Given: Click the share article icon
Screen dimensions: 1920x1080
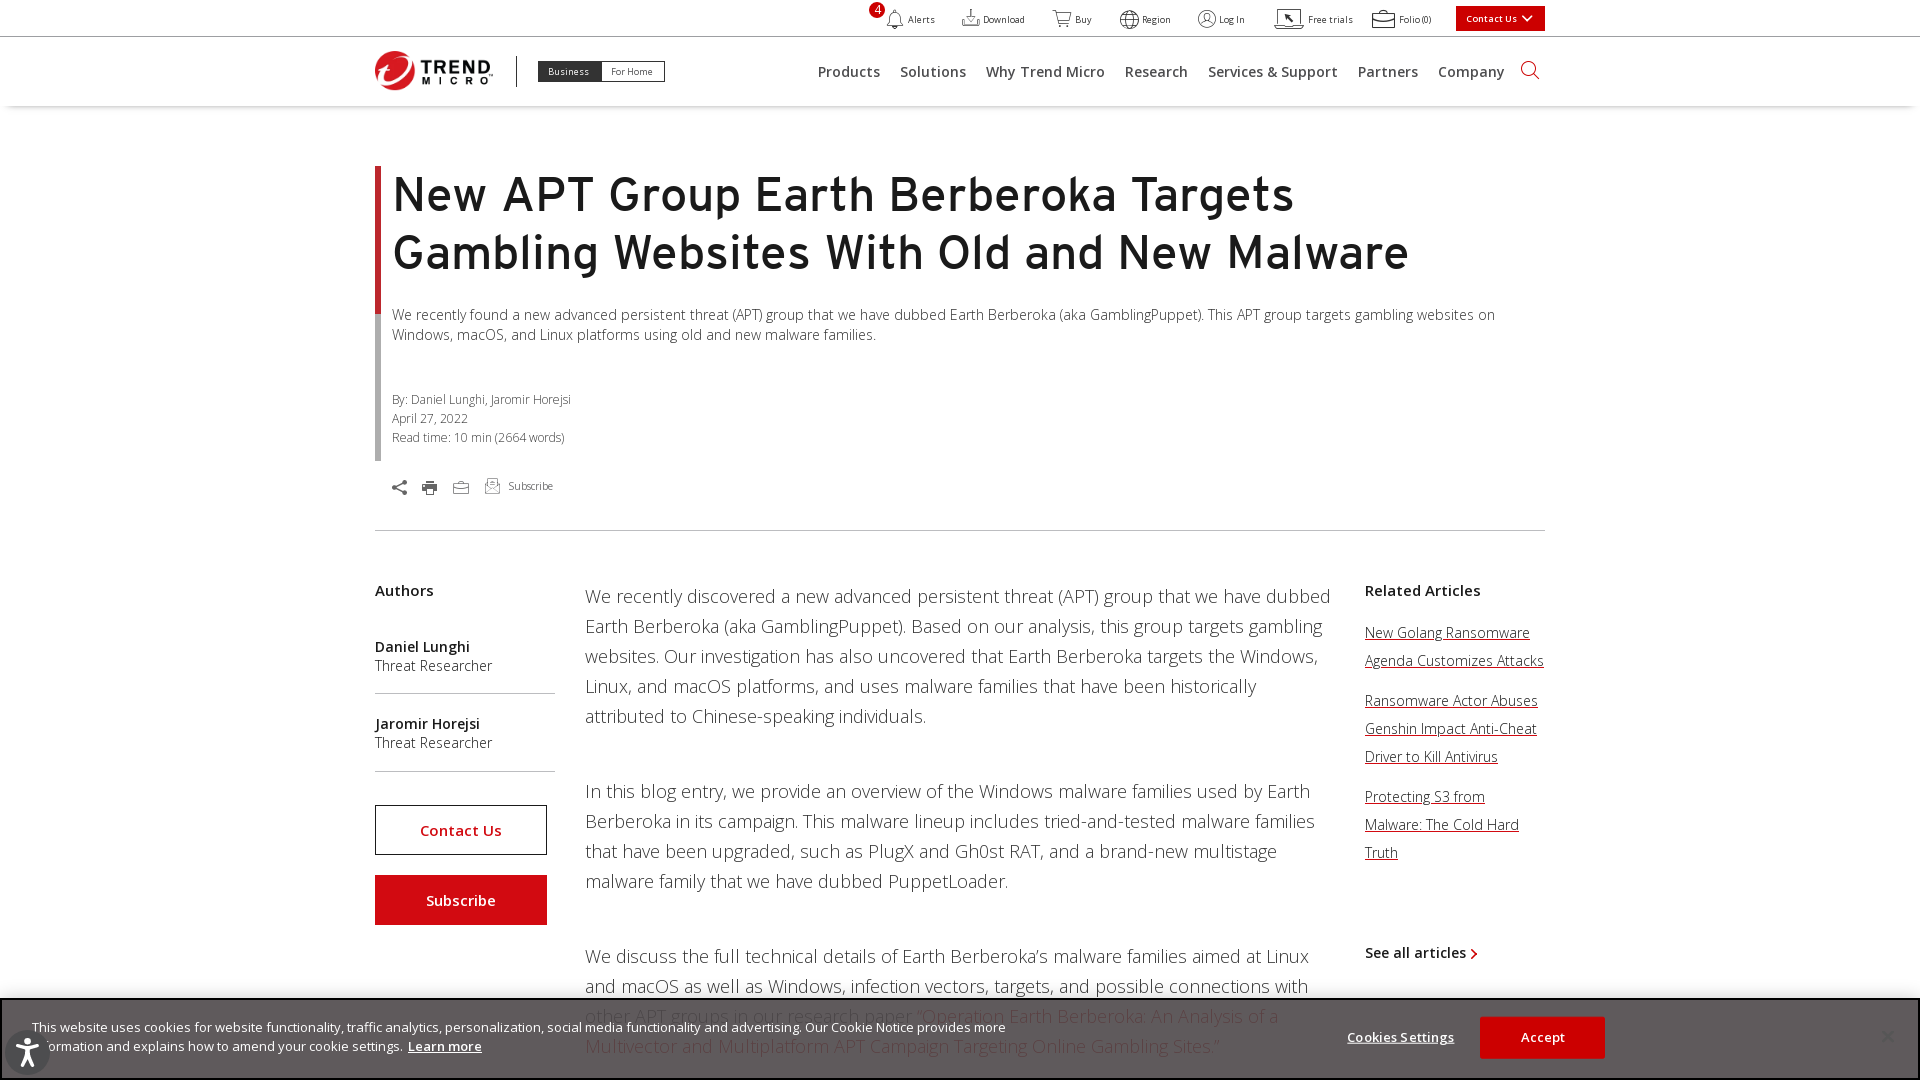Looking at the screenshot, I should coord(400,488).
